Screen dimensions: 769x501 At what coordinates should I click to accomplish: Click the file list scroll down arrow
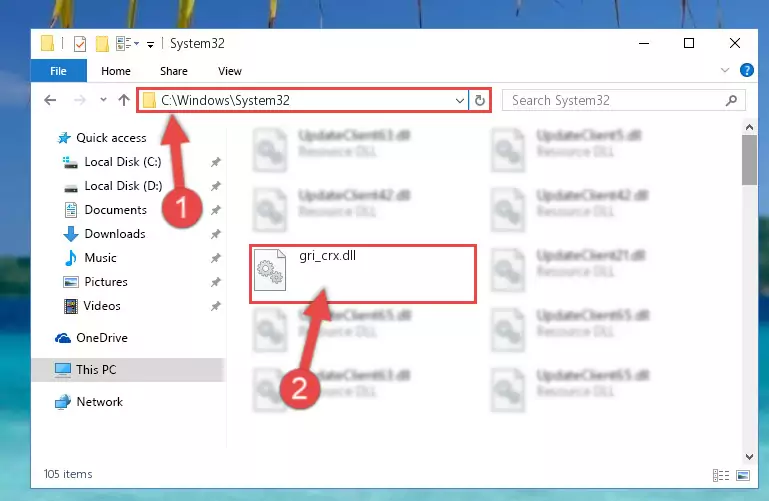(749, 457)
